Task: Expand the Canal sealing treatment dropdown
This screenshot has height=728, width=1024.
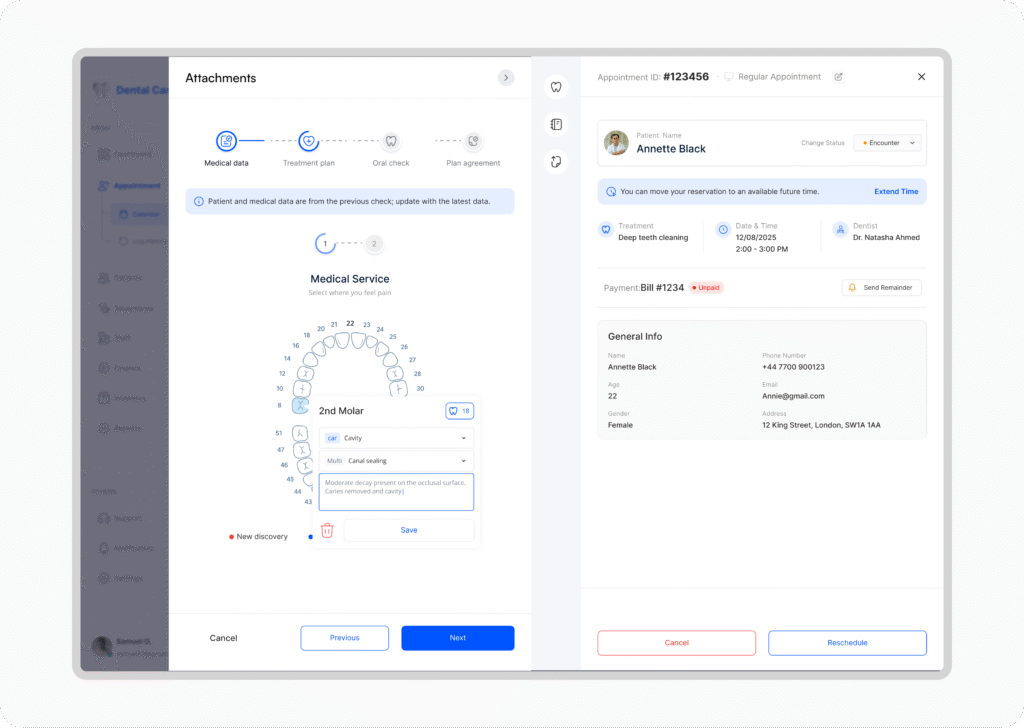Action: coord(397,461)
